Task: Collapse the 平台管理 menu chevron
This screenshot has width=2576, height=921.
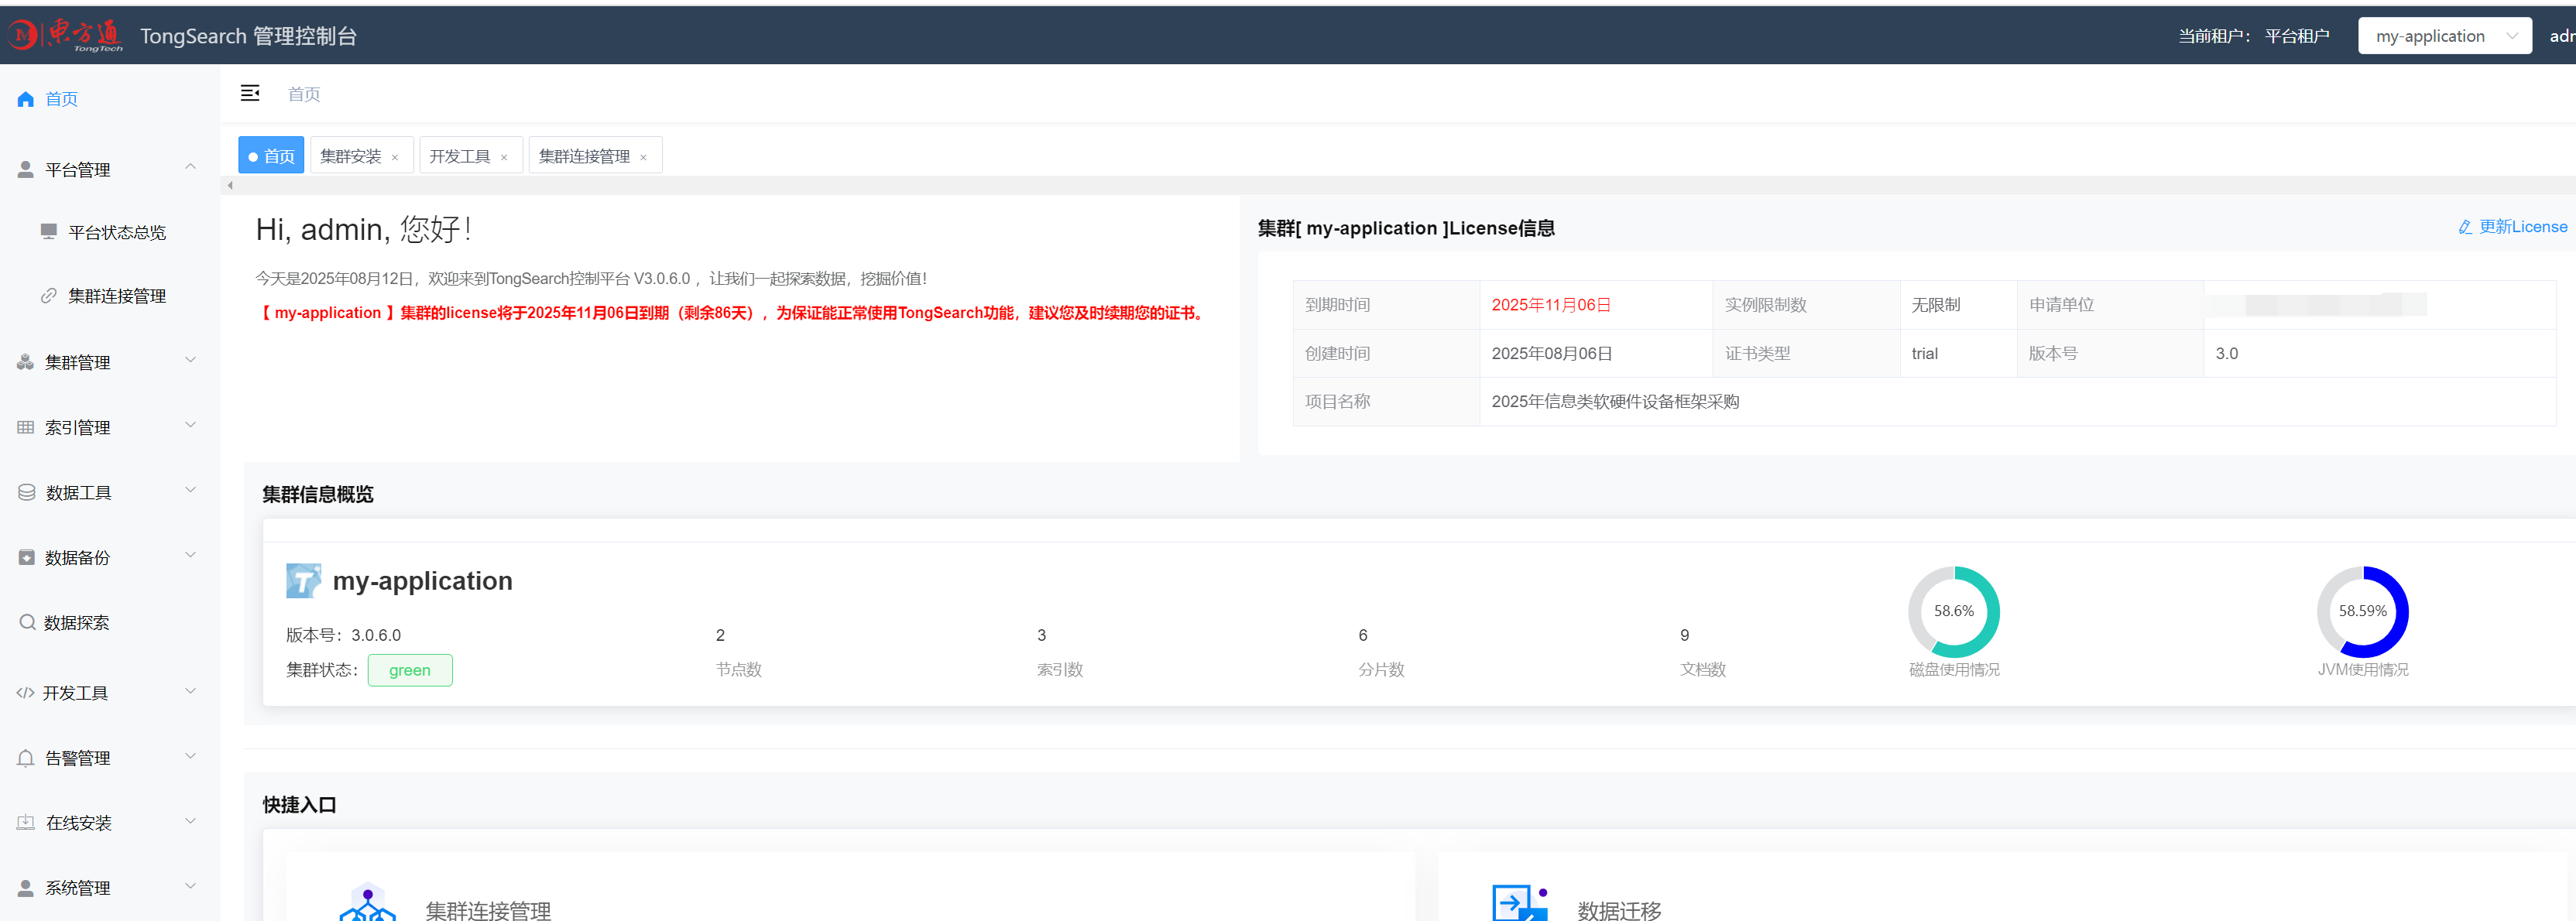Action: tap(190, 167)
